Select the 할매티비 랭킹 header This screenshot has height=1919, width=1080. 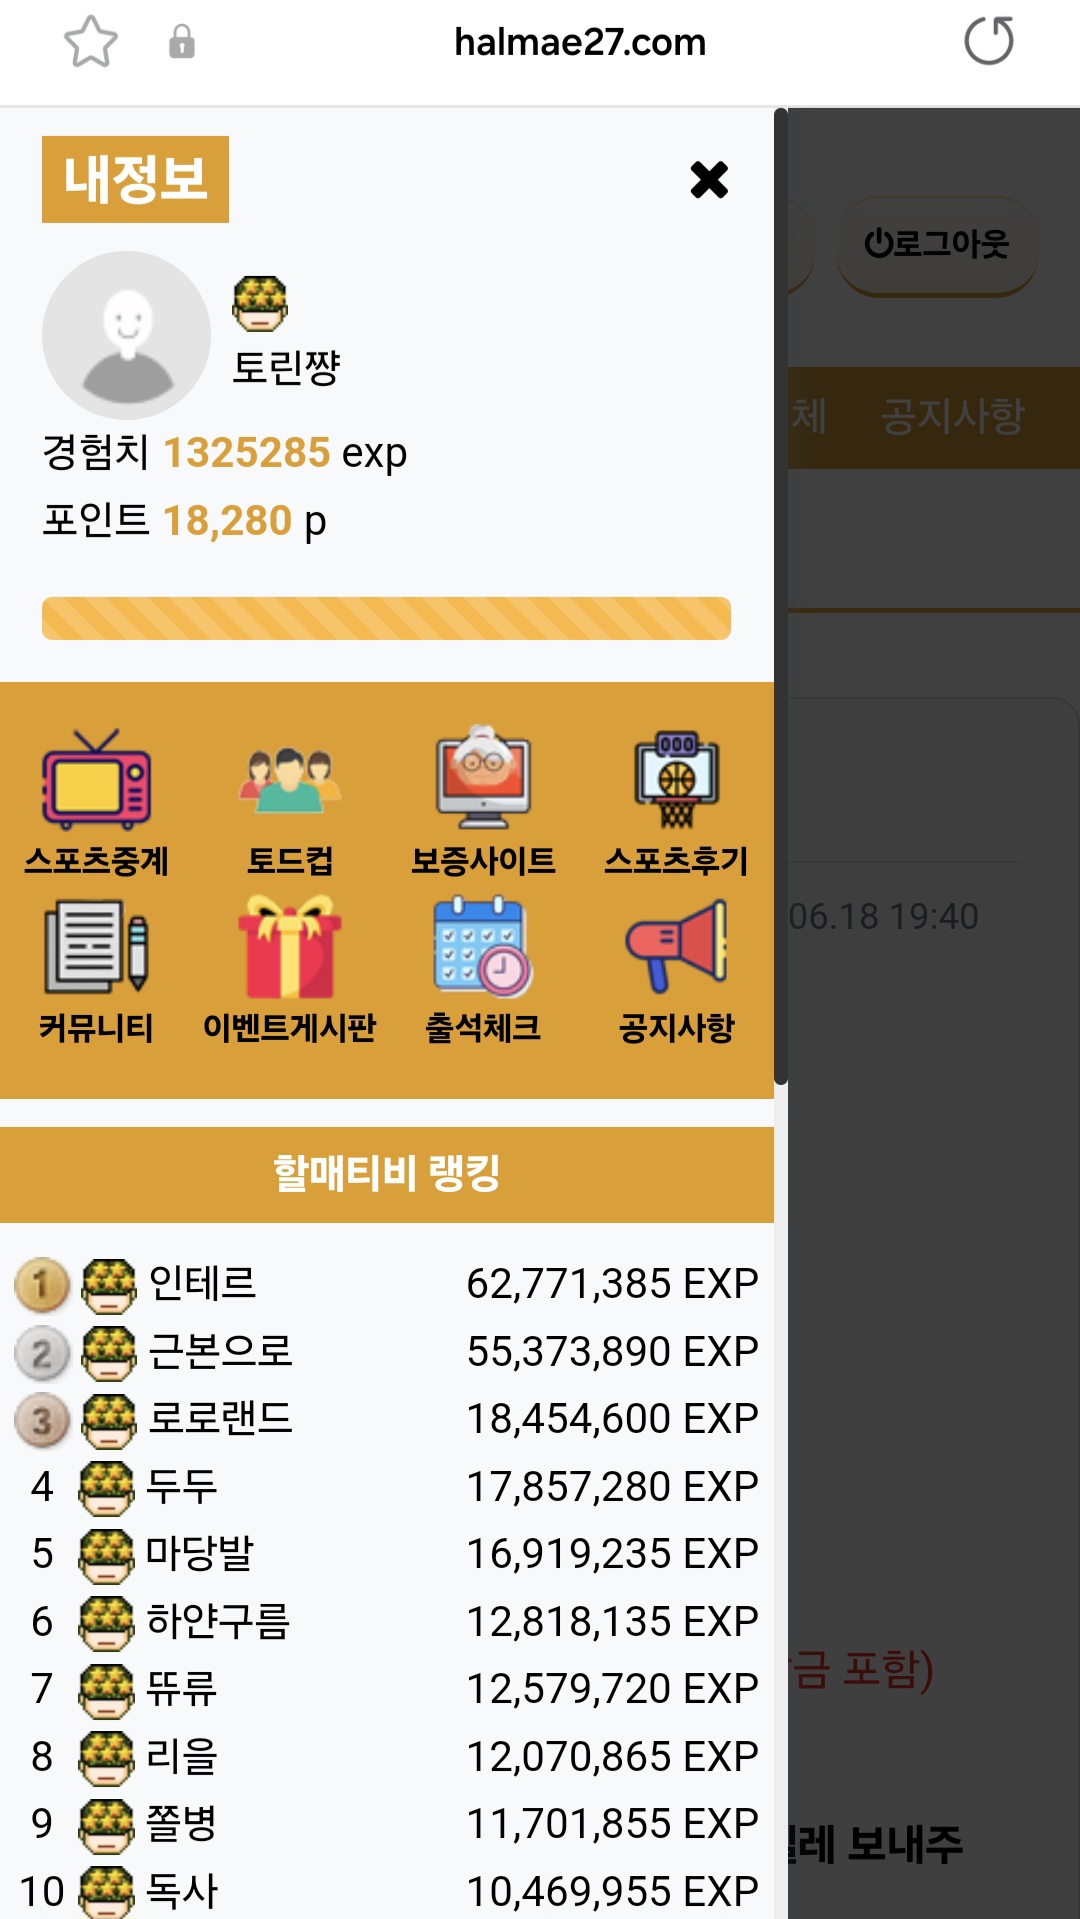click(387, 1174)
